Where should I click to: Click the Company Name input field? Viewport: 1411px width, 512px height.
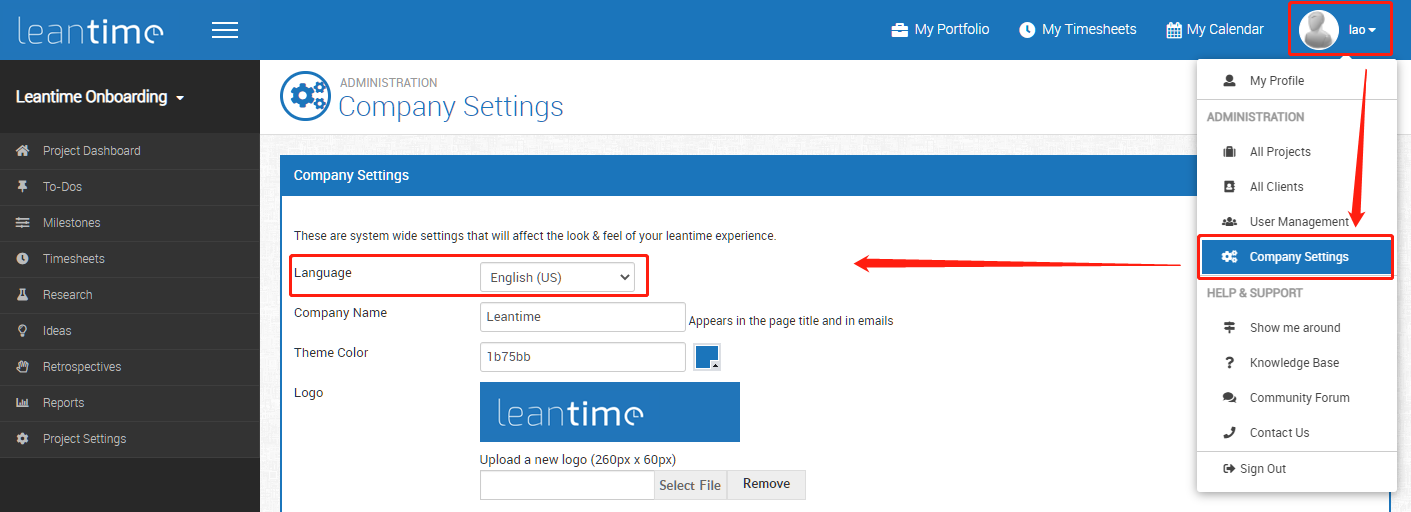[582, 317]
